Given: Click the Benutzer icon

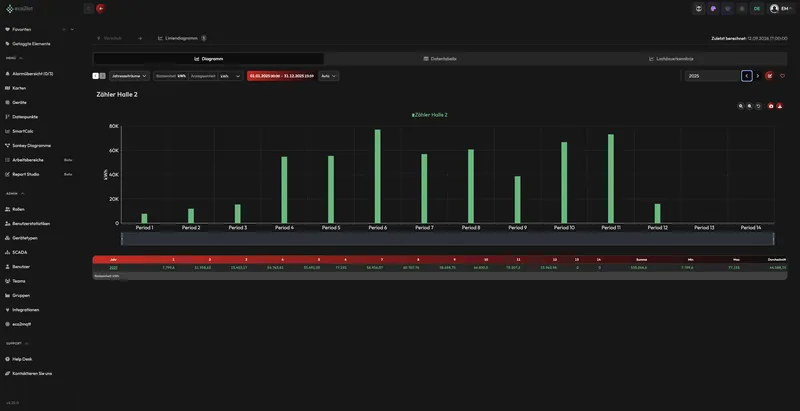Looking at the screenshot, I should (x=8, y=267).
